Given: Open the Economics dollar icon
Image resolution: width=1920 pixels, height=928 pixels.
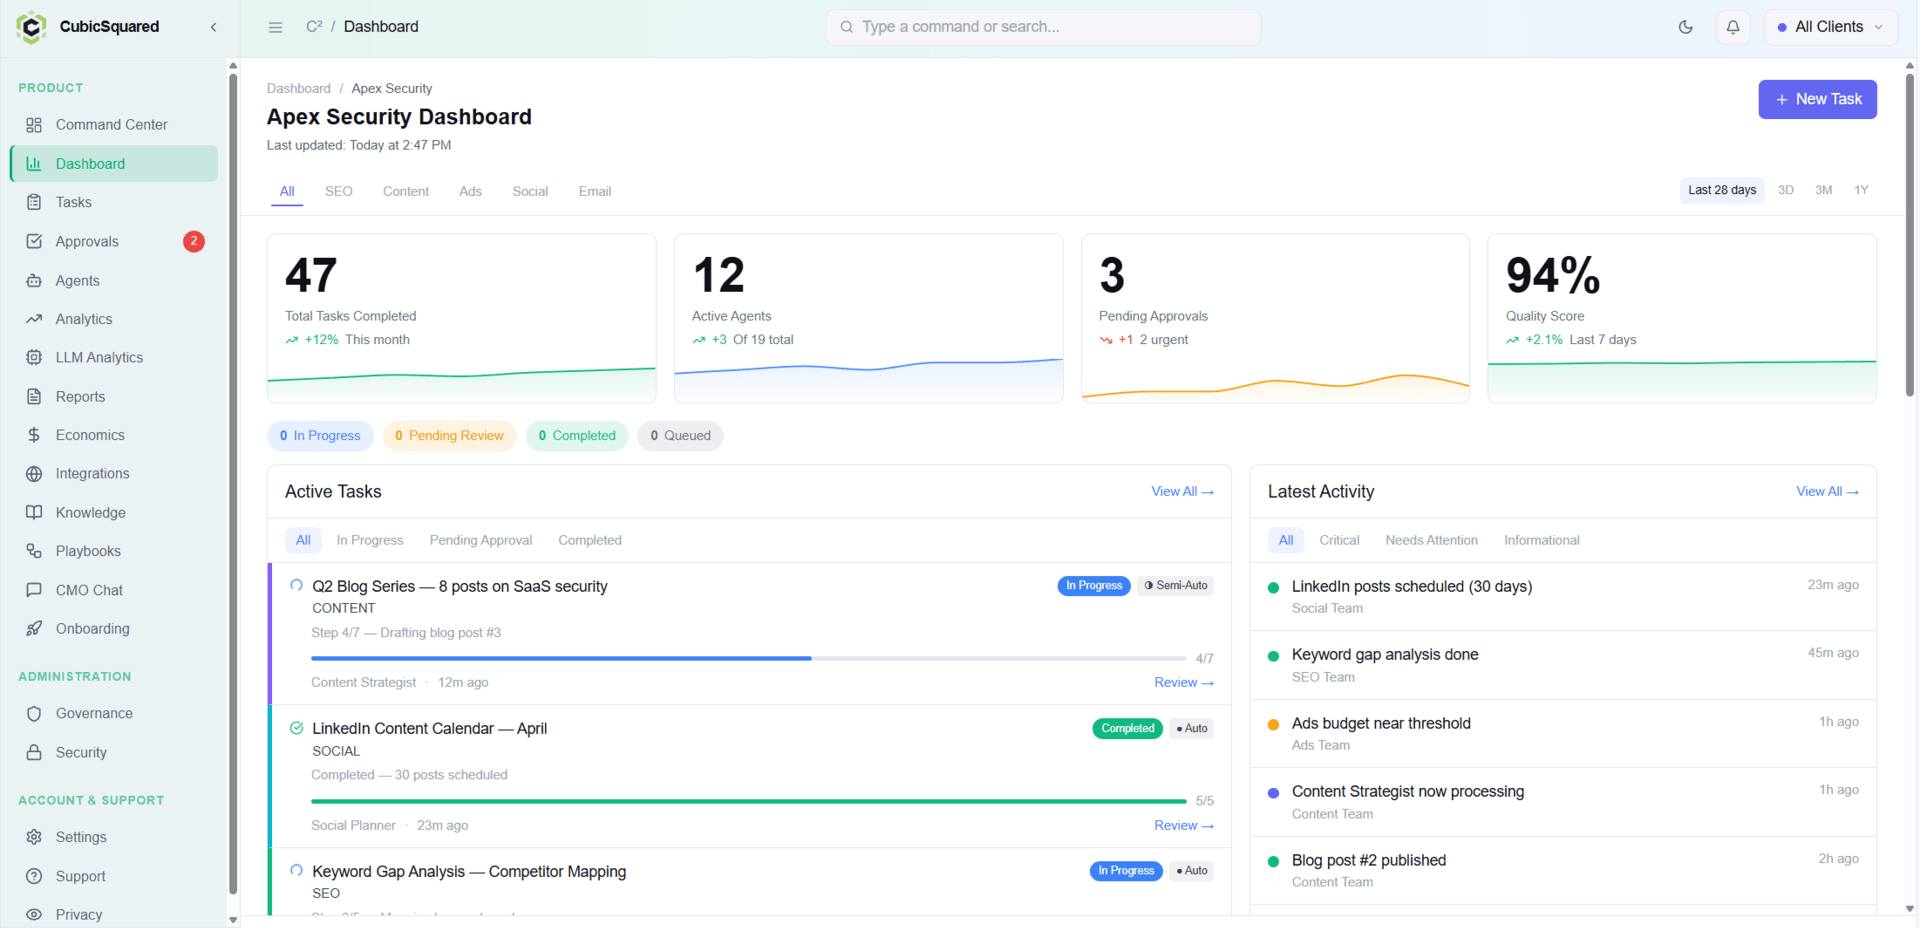Looking at the screenshot, I should coord(34,435).
